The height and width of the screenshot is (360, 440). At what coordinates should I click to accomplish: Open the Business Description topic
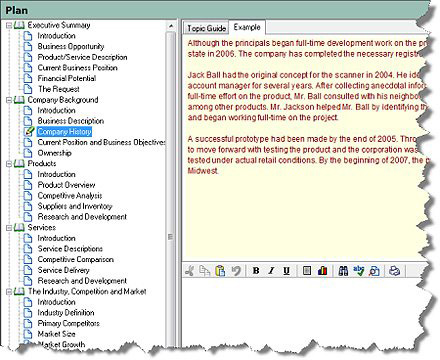point(71,121)
